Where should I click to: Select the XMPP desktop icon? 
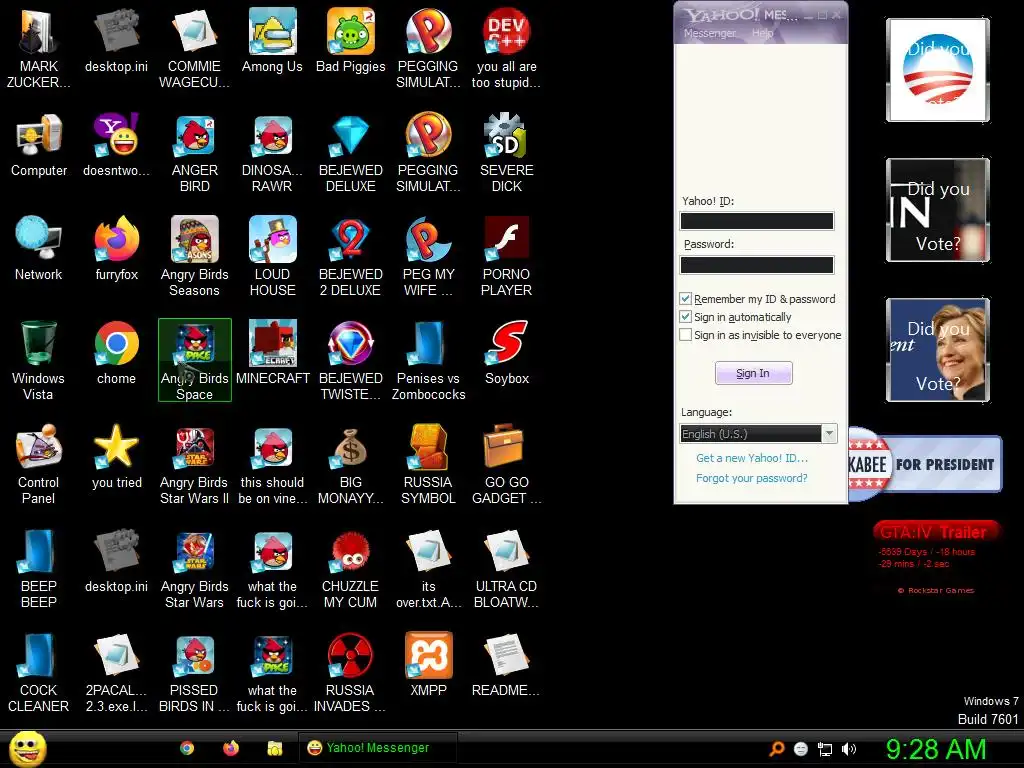pos(428,665)
